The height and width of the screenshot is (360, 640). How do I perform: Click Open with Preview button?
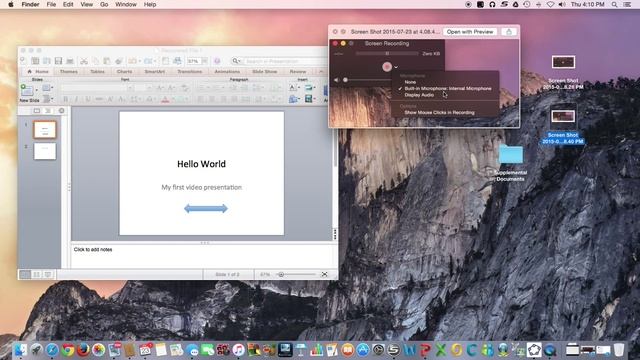[x=470, y=32]
